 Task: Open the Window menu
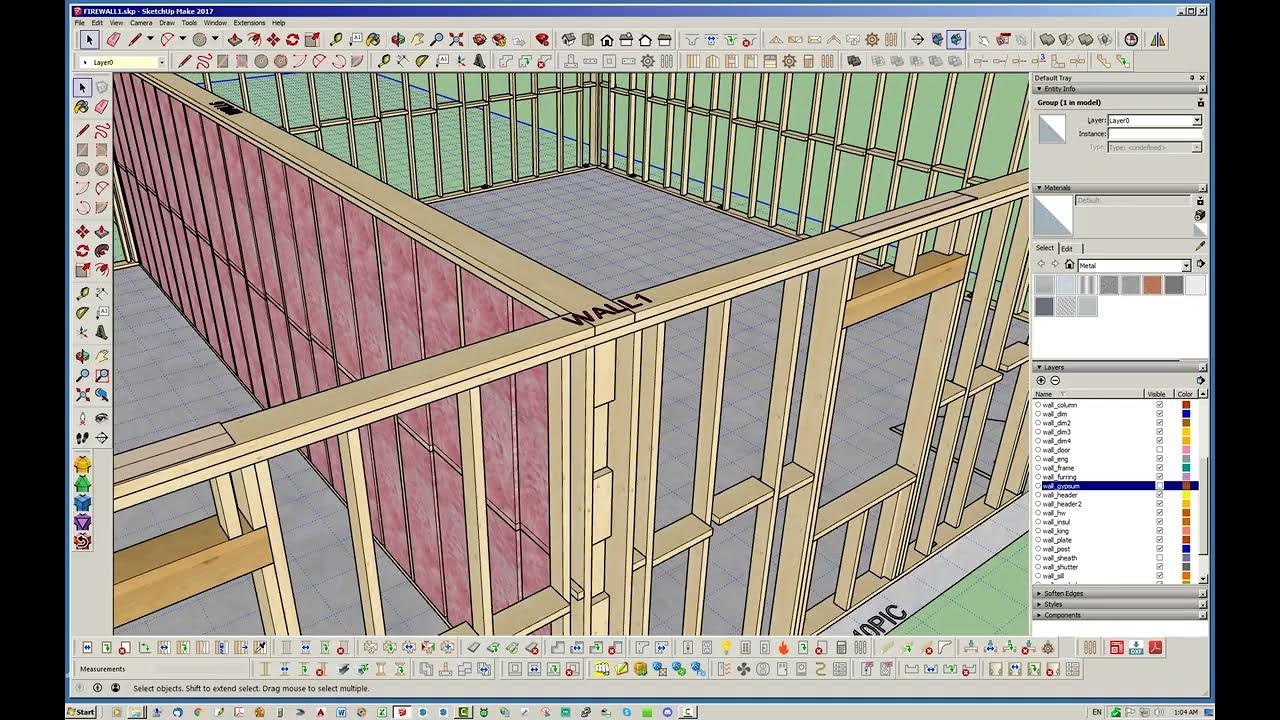point(215,22)
